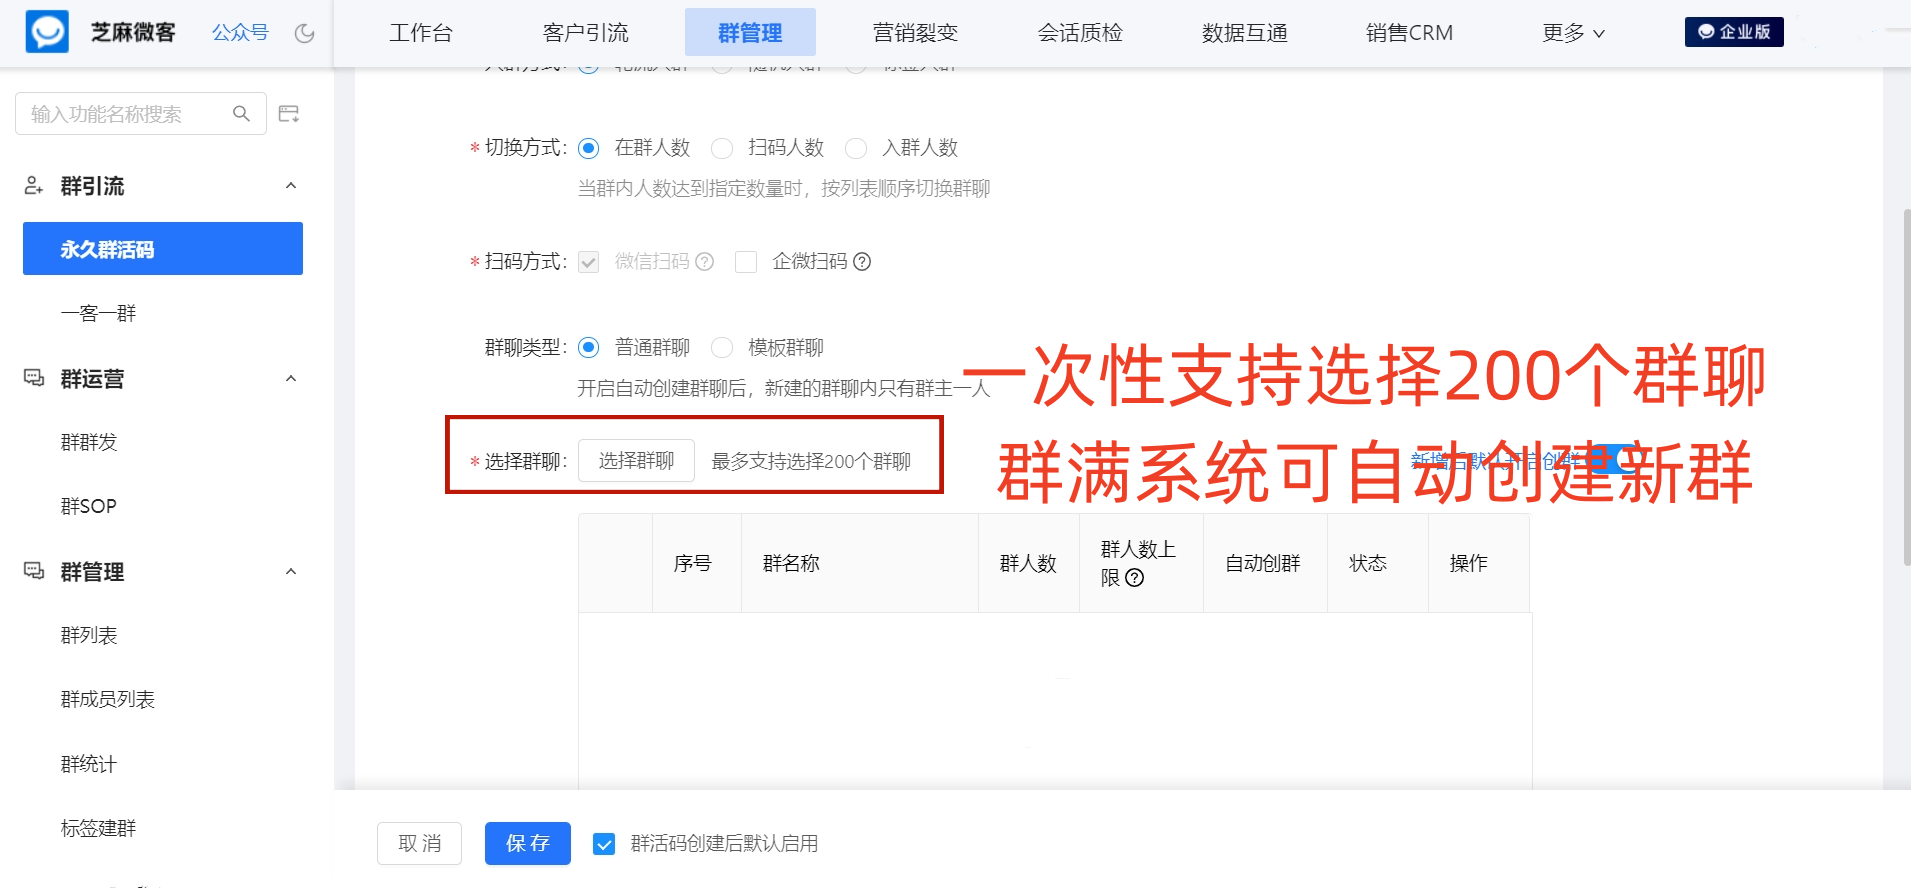
Task: Click help icon next to 企微扫码
Action: coord(862,262)
